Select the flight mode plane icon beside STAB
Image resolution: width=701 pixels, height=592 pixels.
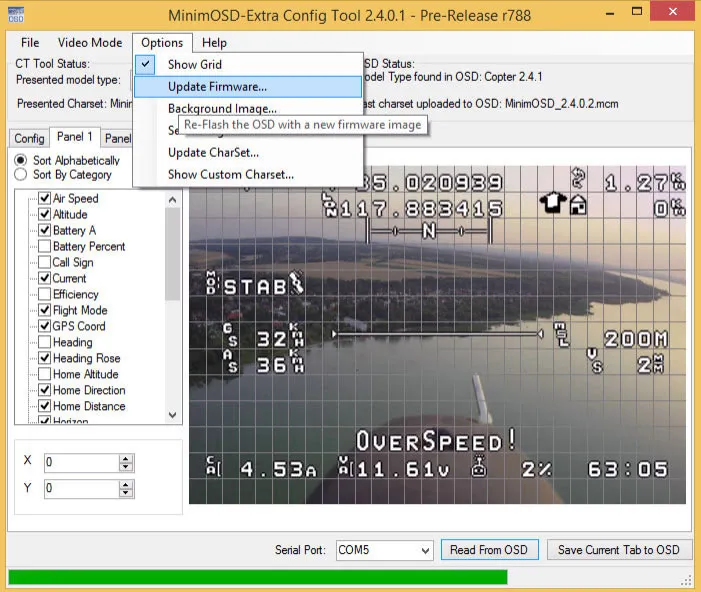[297, 284]
